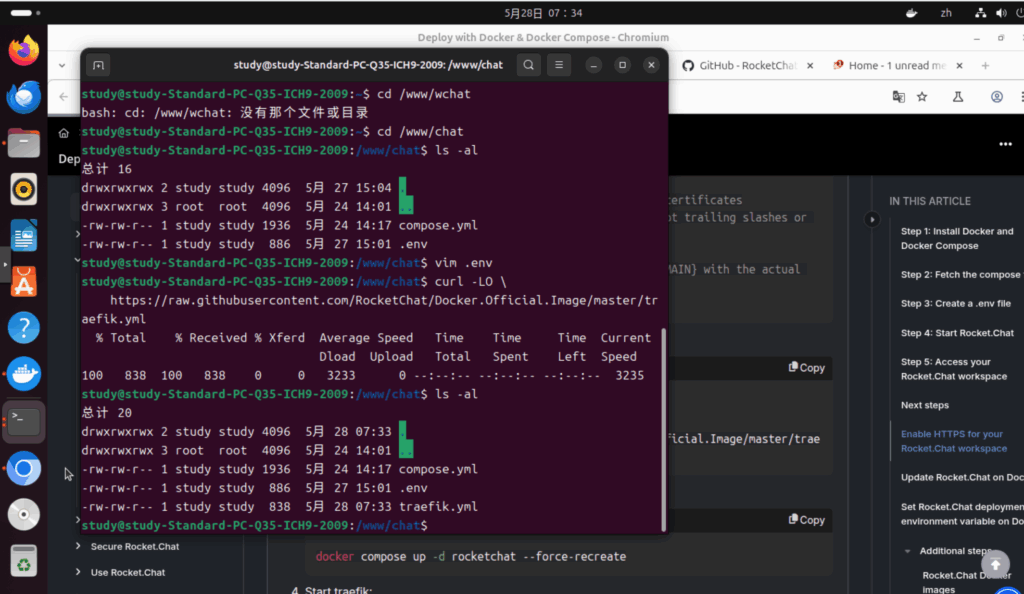Viewport: 1024px width, 594px height.
Task: Click the volume icon in top bar
Action: point(1001,13)
